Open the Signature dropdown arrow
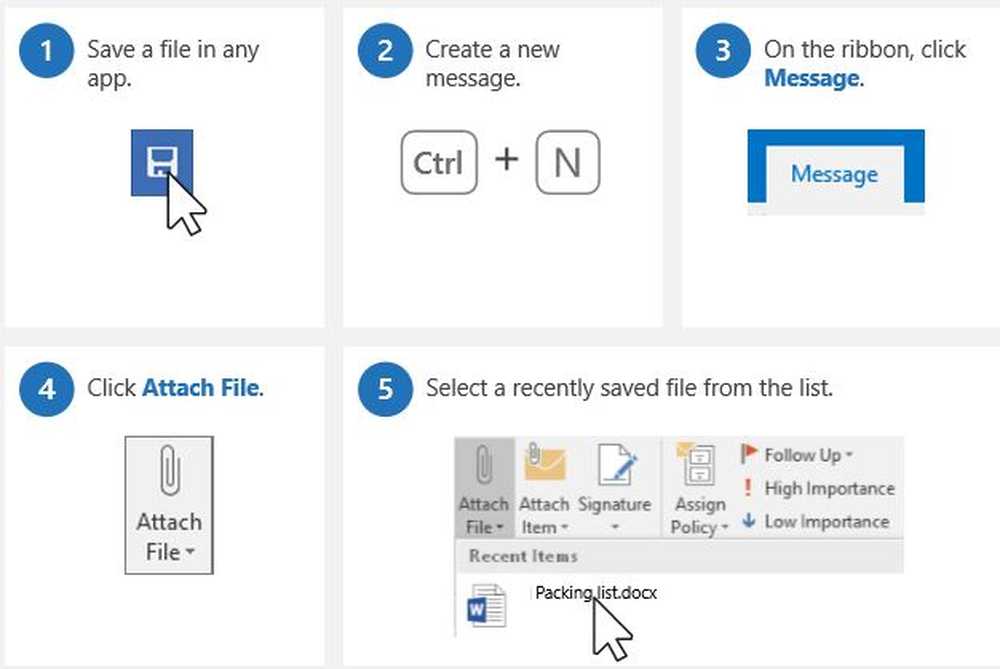This screenshot has height=669, width=1000. pos(615,527)
